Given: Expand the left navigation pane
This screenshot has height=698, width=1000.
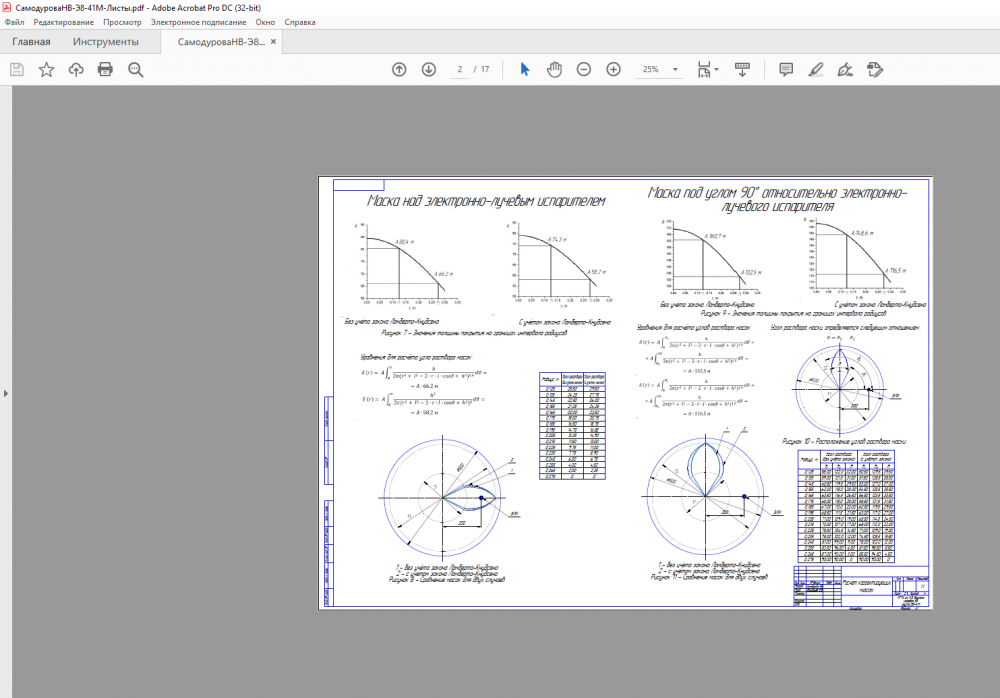Looking at the screenshot, I should pos(5,393).
